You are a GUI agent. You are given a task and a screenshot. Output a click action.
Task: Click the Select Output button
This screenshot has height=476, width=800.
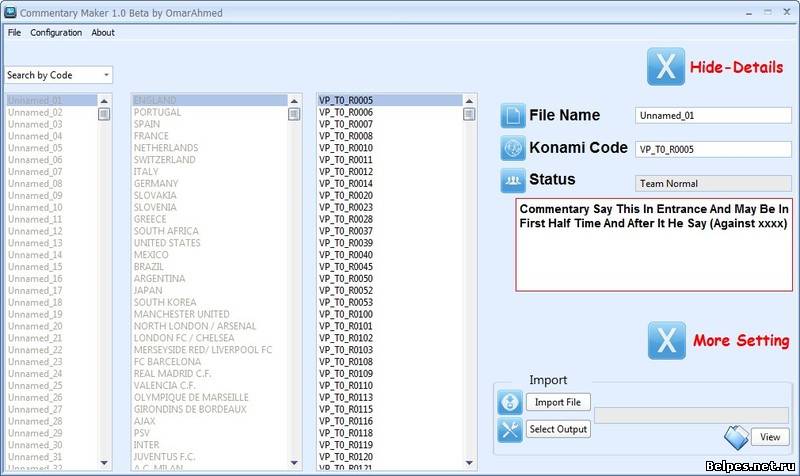click(x=558, y=429)
